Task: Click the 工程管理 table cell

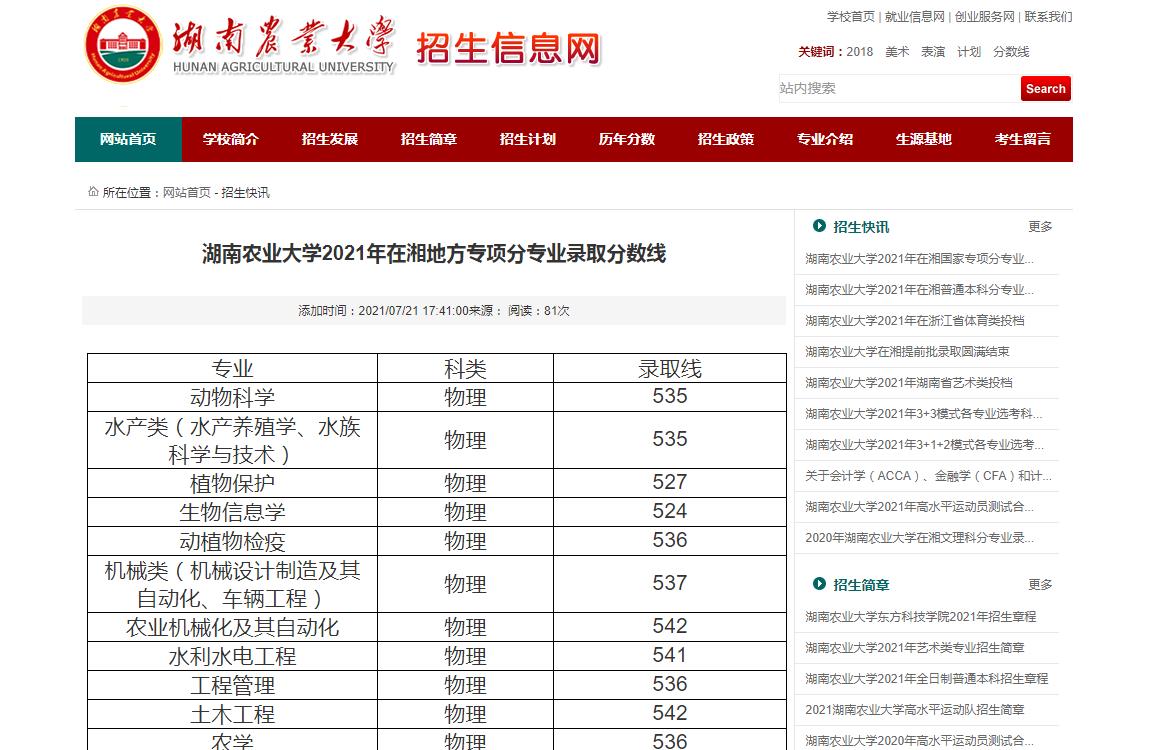Action: coord(232,685)
